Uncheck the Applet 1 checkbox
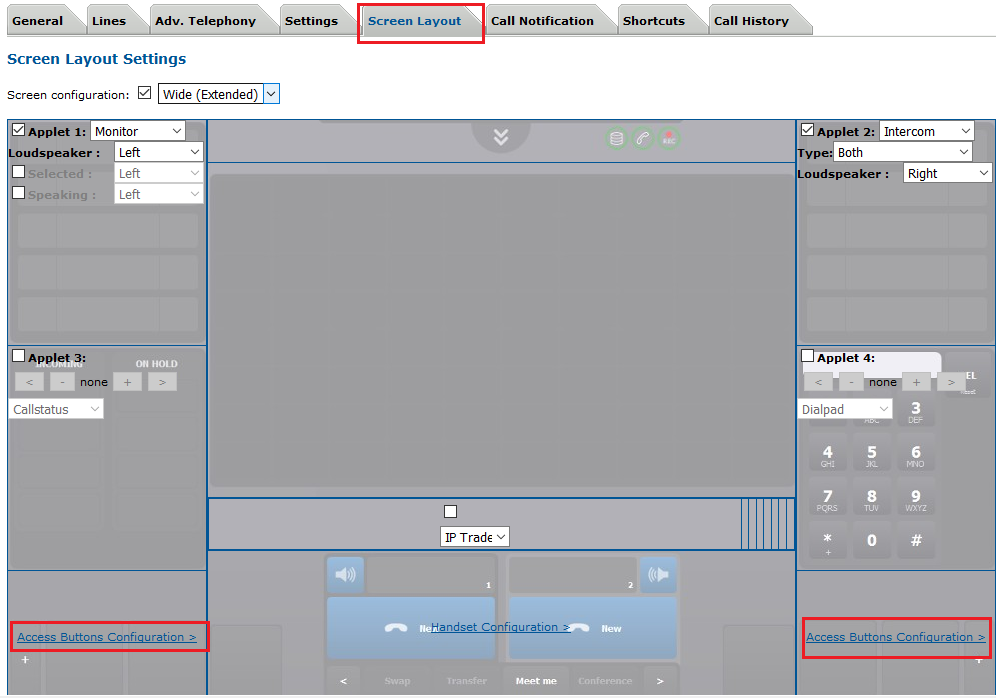This screenshot has height=698, width=996. click(18, 130)
